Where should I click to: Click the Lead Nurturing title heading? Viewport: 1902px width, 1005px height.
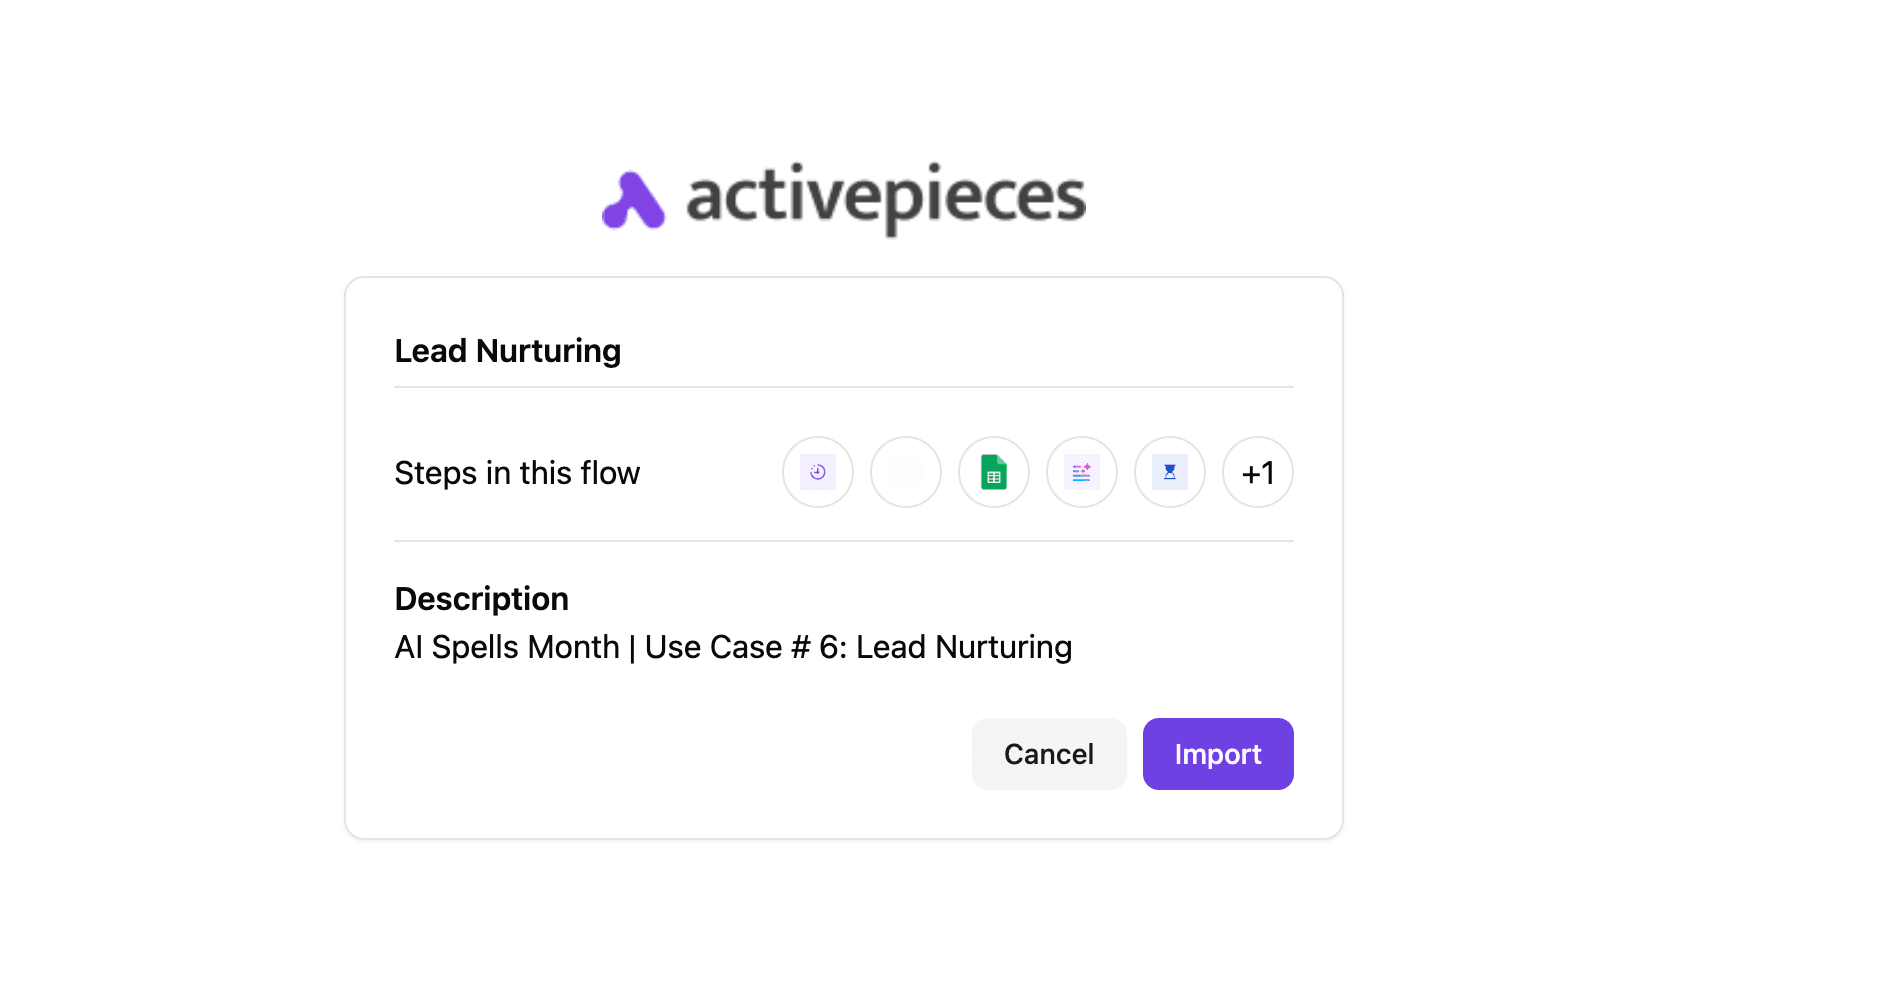pos(507,351)
